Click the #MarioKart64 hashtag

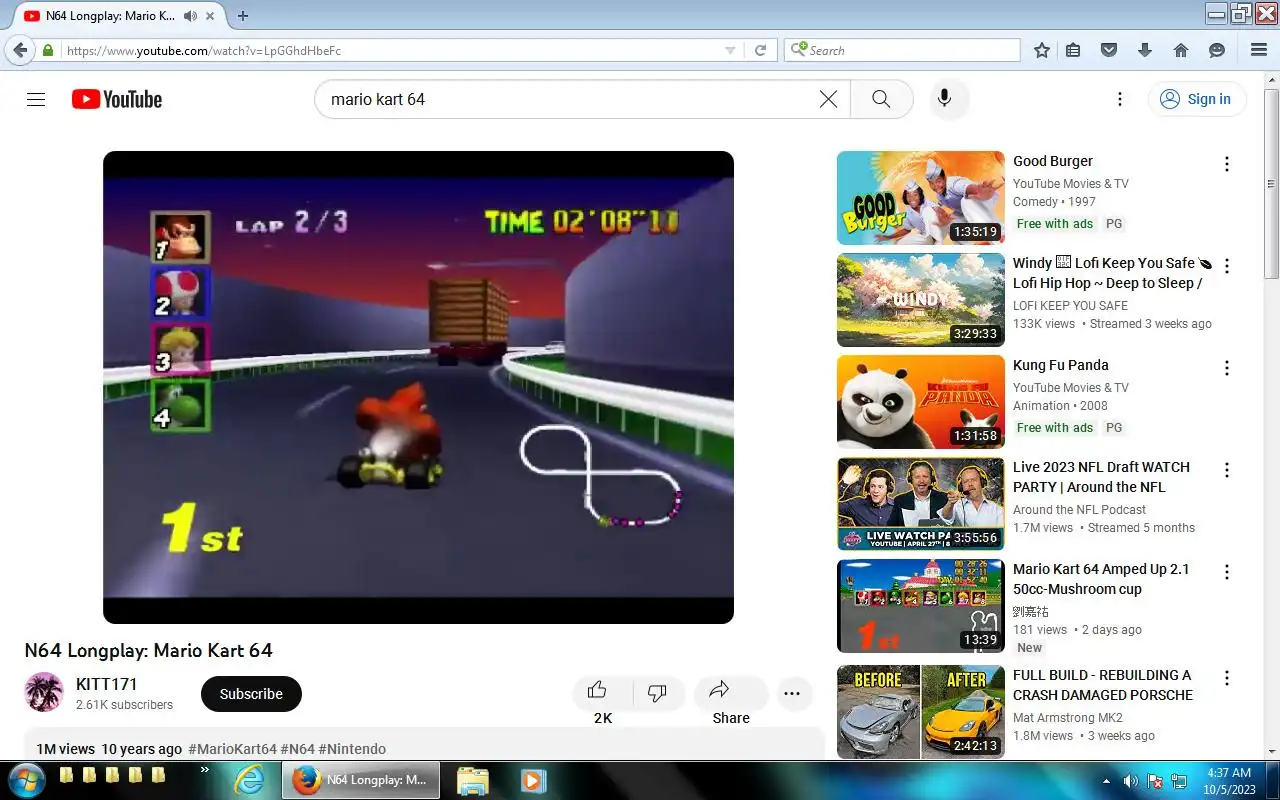[x=232, y=749]
